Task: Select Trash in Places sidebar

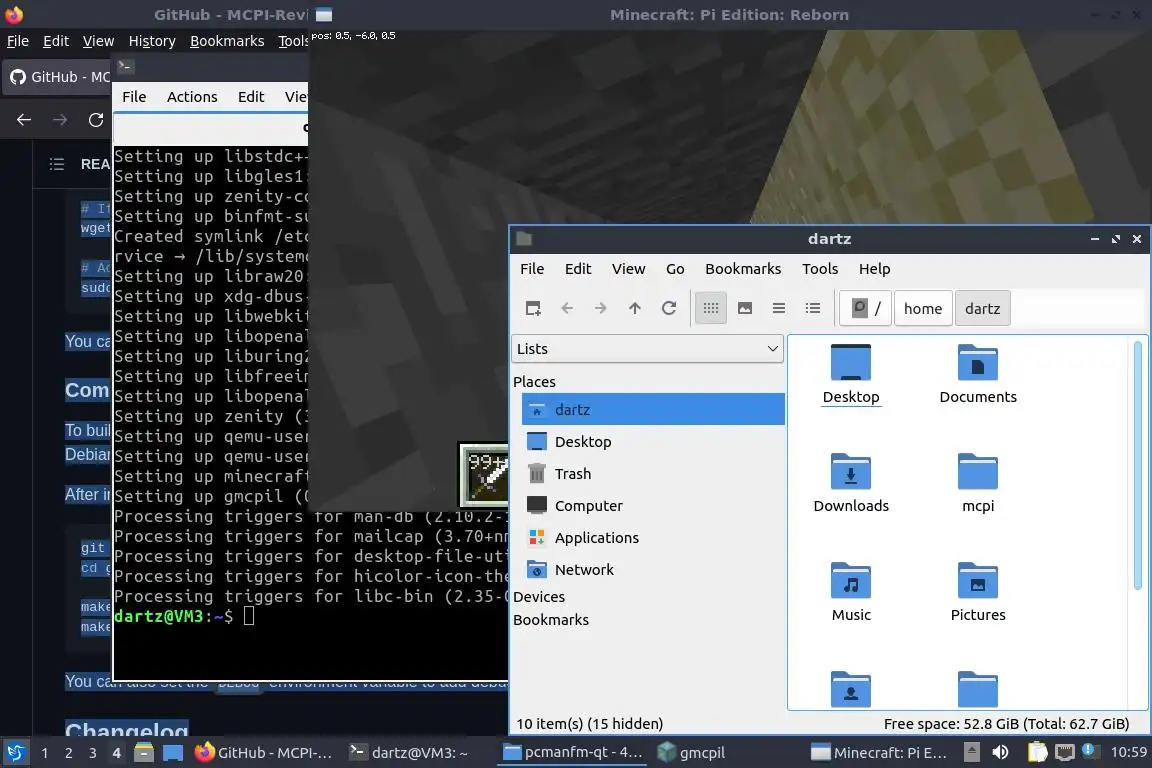Action: tap(652, 473)
